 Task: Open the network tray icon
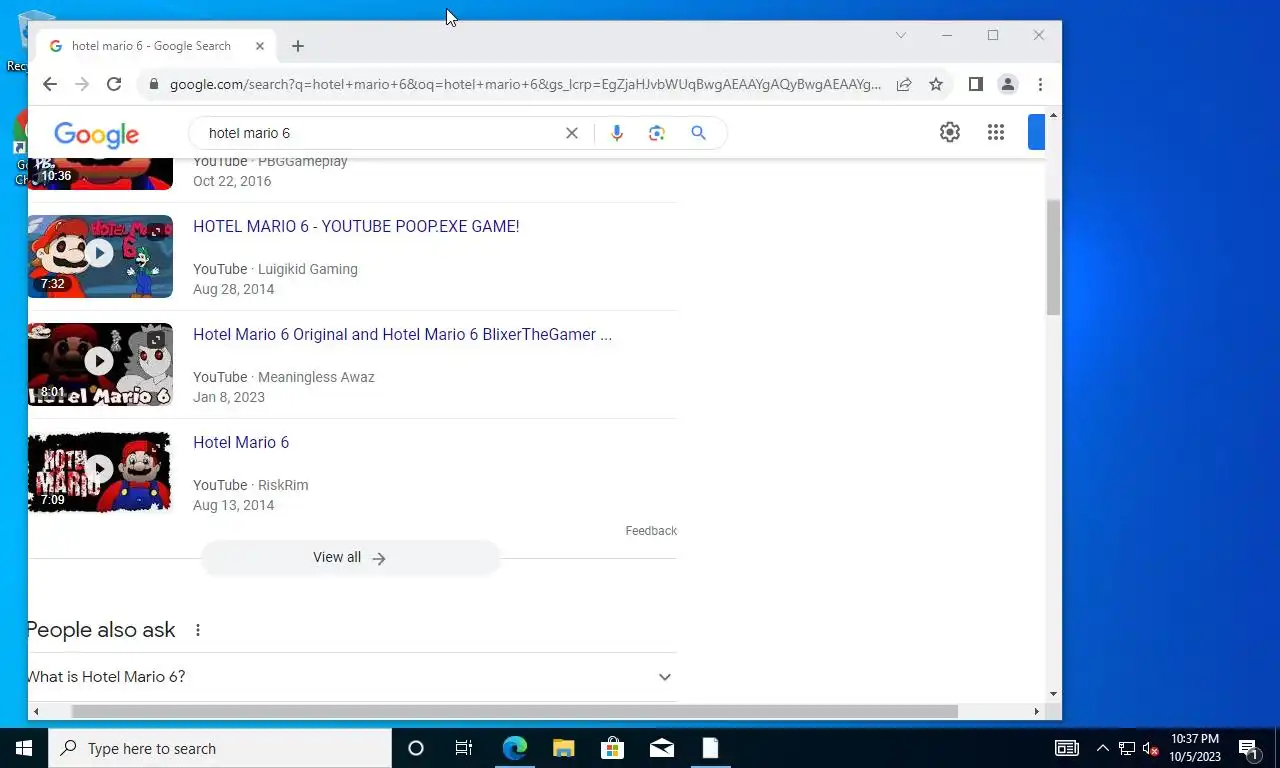point(1127,748)
